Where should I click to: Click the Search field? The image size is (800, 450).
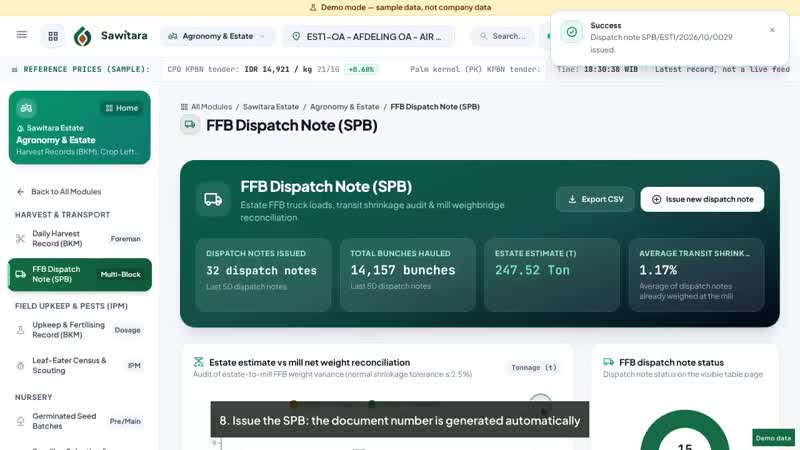click(x=503, y=36)
